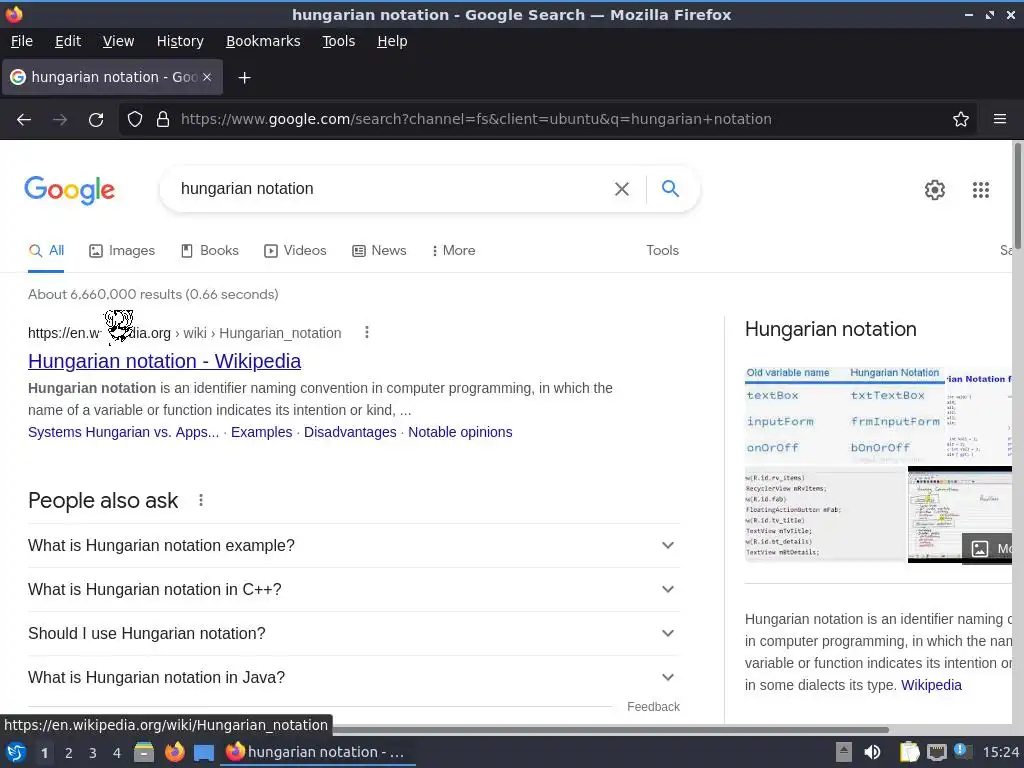The image size is (1024, 768).
Task: Switch to workspace 2 in taskbar
Action: (x=69, y=753)
